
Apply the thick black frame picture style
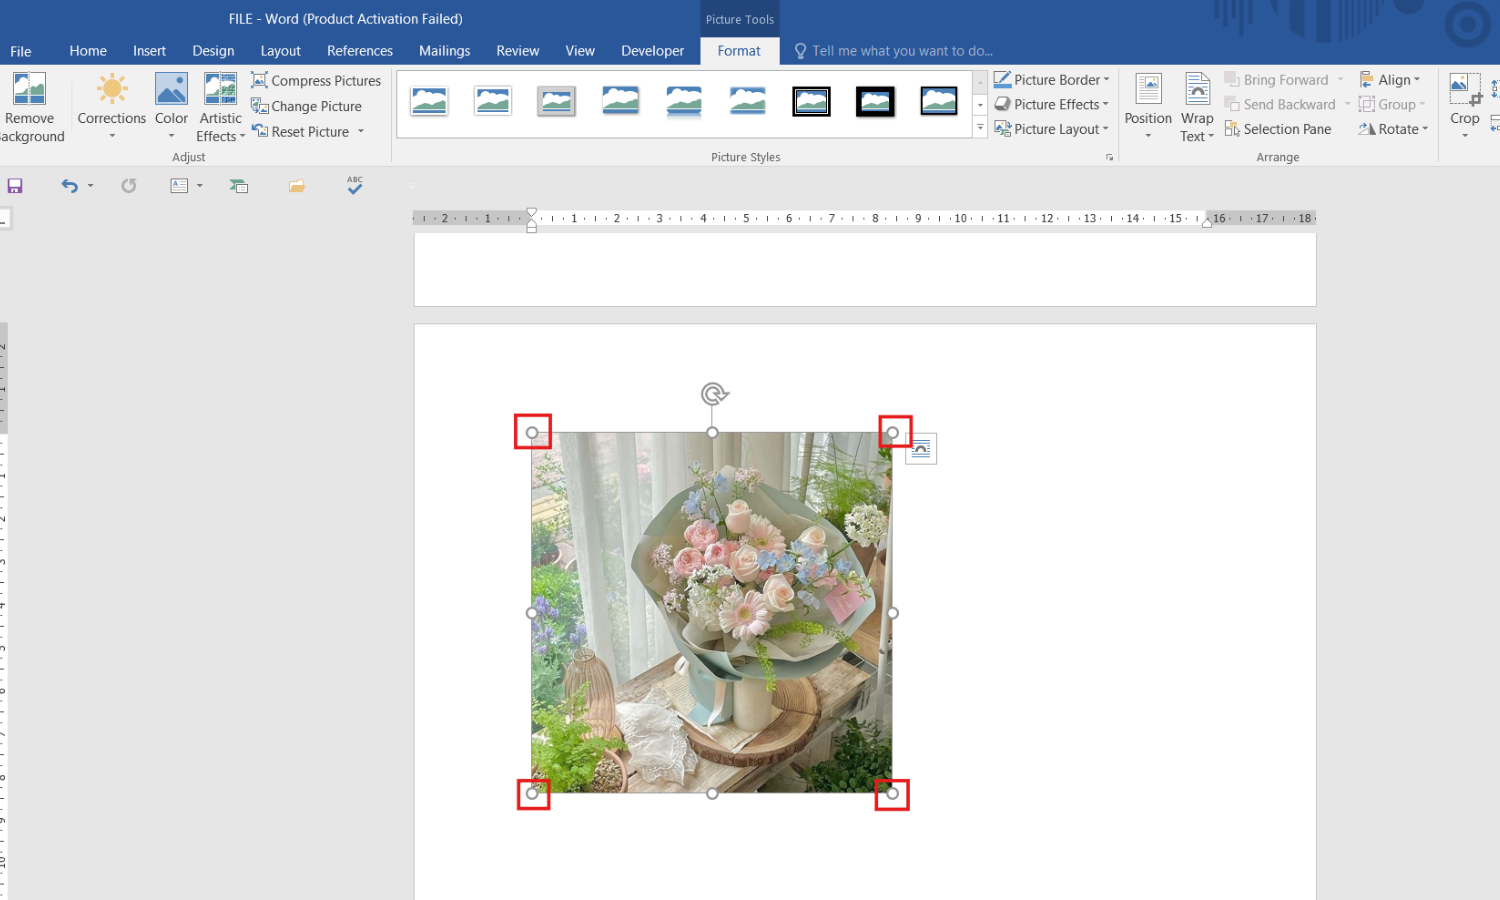pos(875,101)
